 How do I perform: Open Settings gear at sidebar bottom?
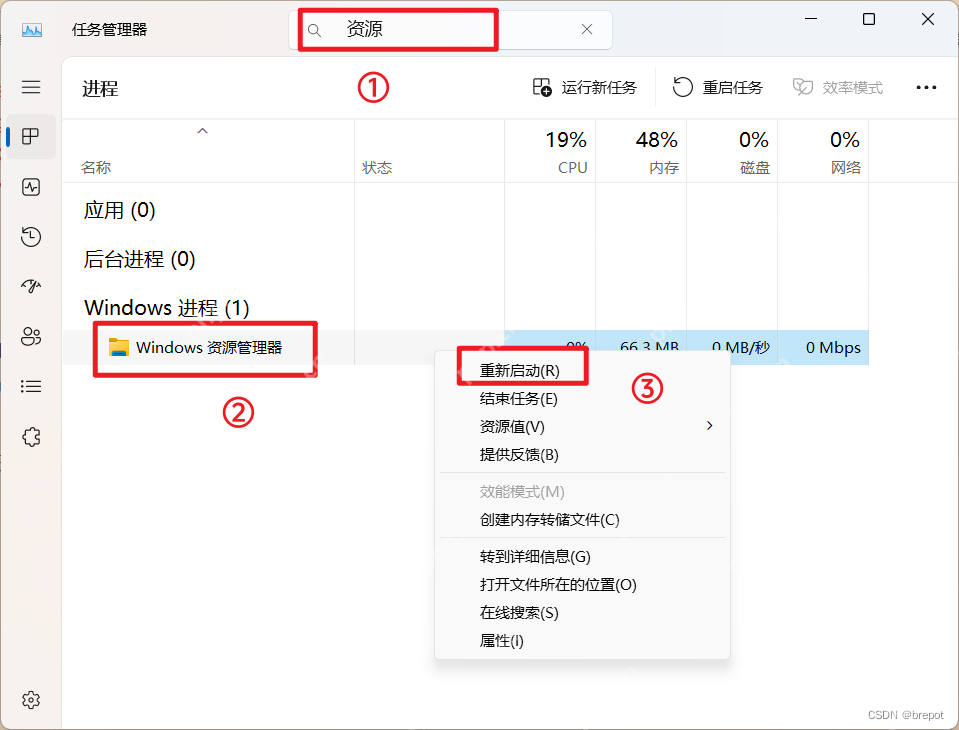(31, 699)
